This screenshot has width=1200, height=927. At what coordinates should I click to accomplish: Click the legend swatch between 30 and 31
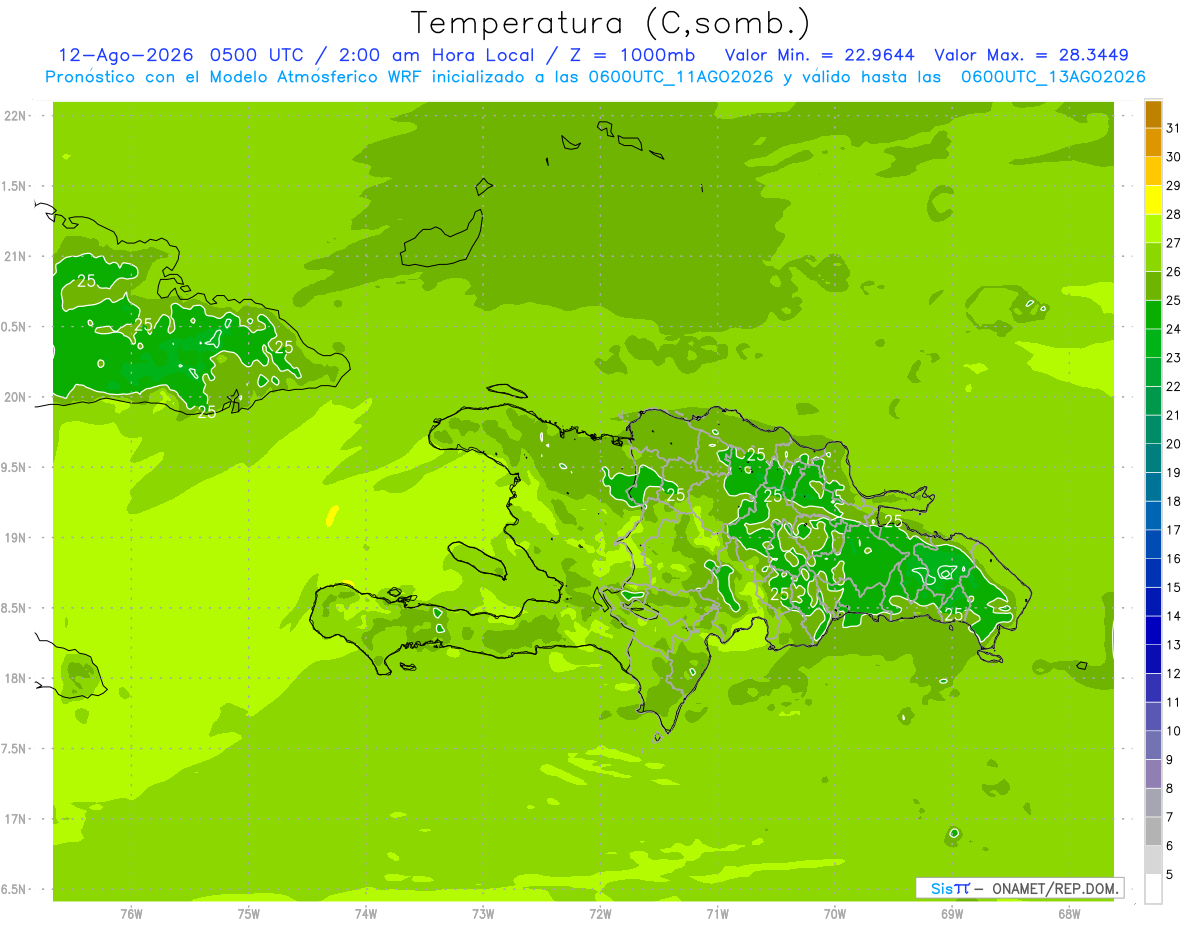pyautogui.click(x=1153, y=142)
